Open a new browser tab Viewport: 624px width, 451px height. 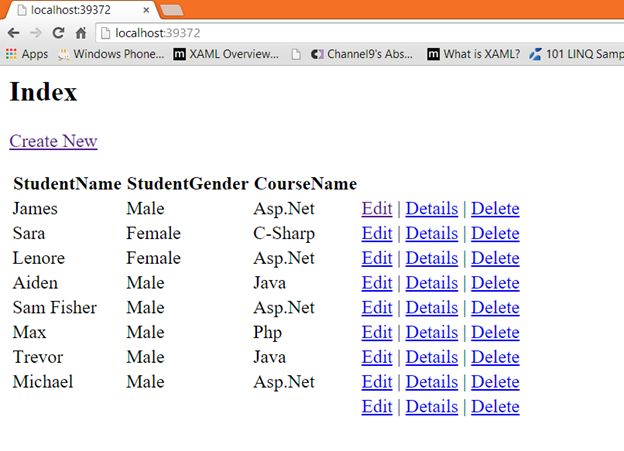[172, 10]
